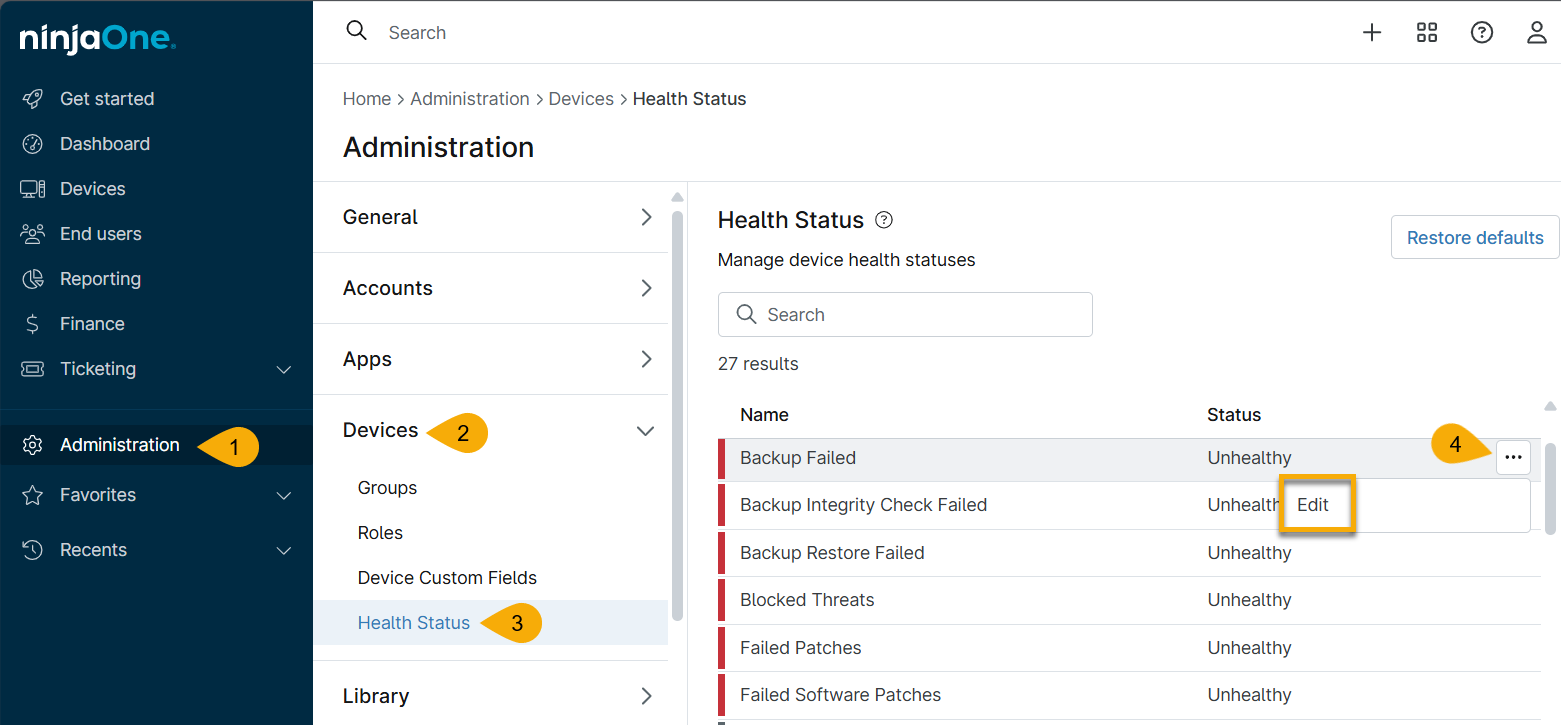Collapse the Devices settings section
The width and height of the screenshot is (1561, 725).
pyautogui.click(x=645, y=430)
